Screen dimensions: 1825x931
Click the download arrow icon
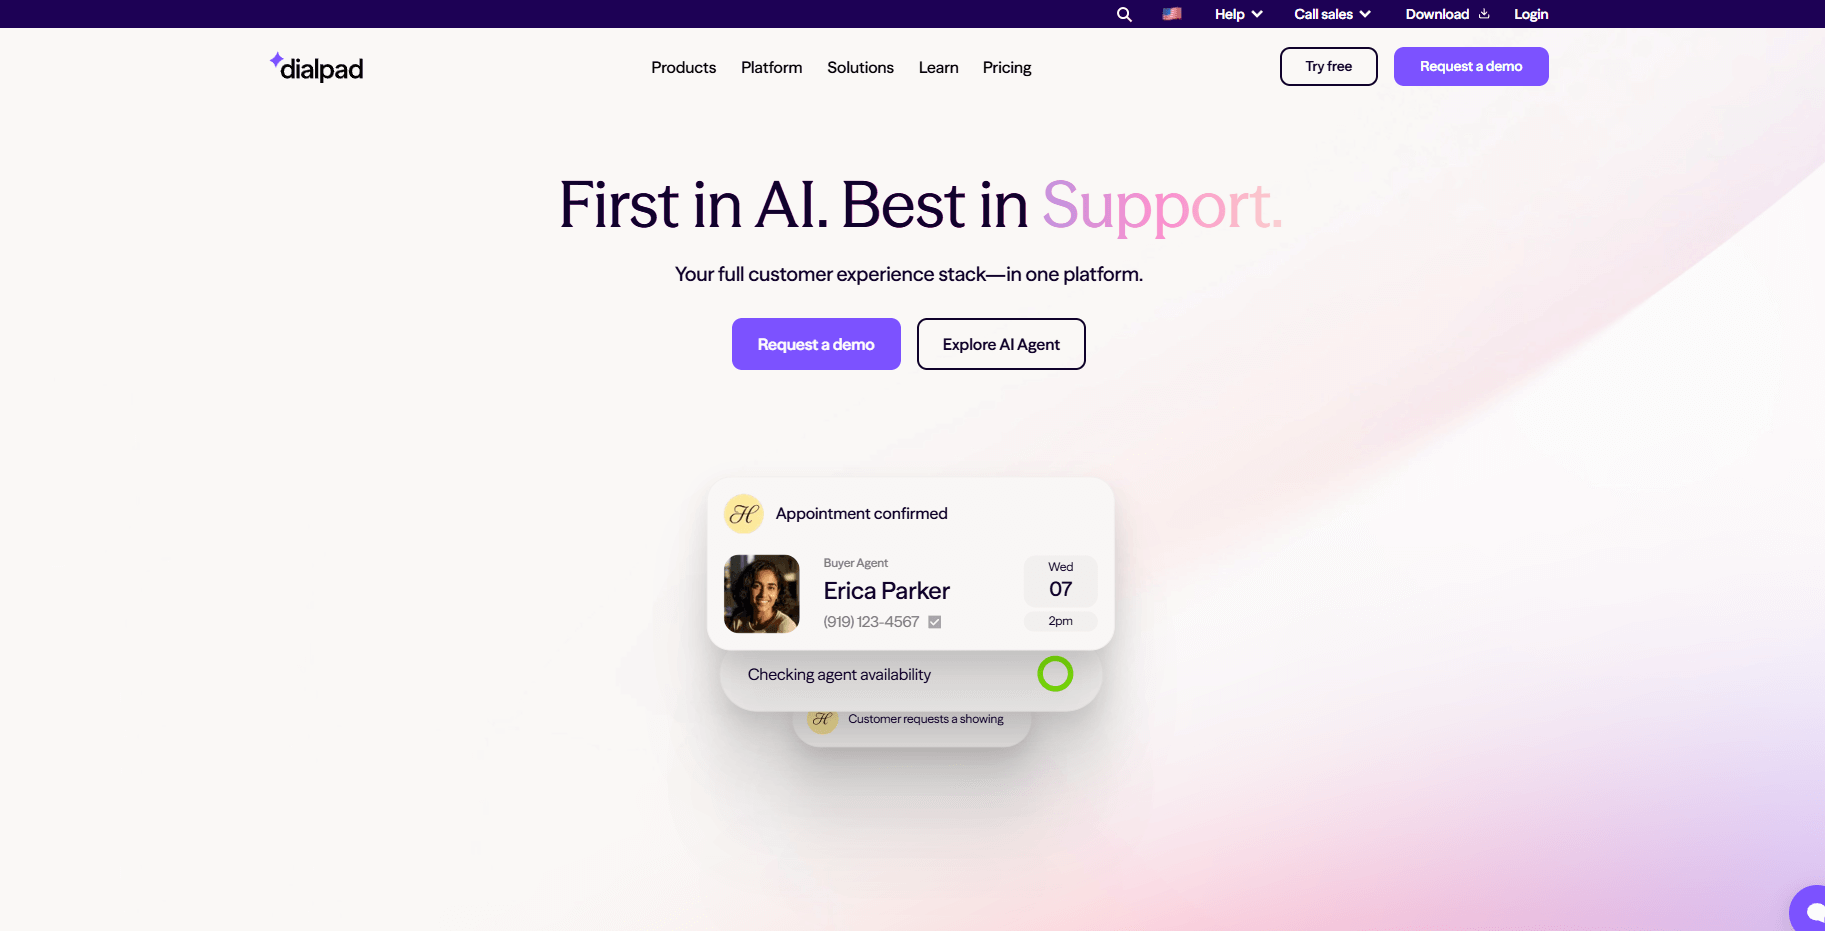pyautogui.click(x=1484, y=14)
